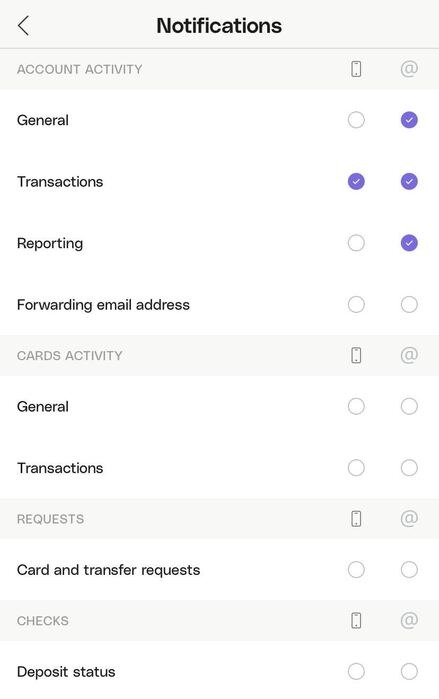This screenshot has width=439, height=699.
Task: Tap the phone icon in Checks header
Action: 356,621
